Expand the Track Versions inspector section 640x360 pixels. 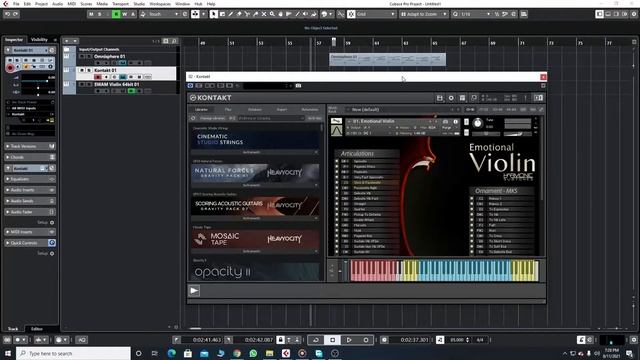(30, 146)
